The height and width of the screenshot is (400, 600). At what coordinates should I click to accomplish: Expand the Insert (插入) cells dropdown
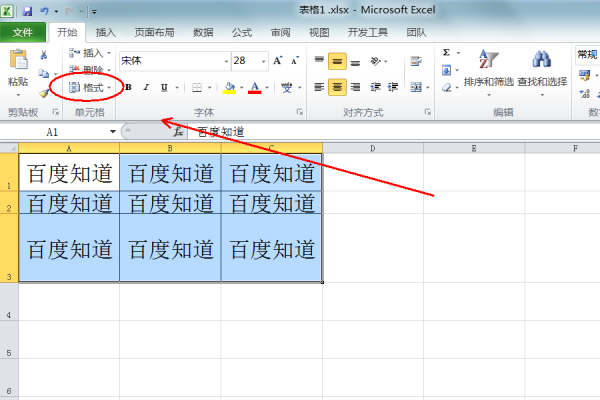click(x=109, y=53)
